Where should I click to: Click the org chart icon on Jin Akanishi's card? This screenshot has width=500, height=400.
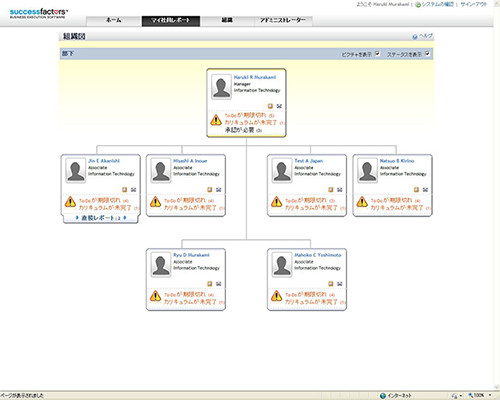click(134, 190)
